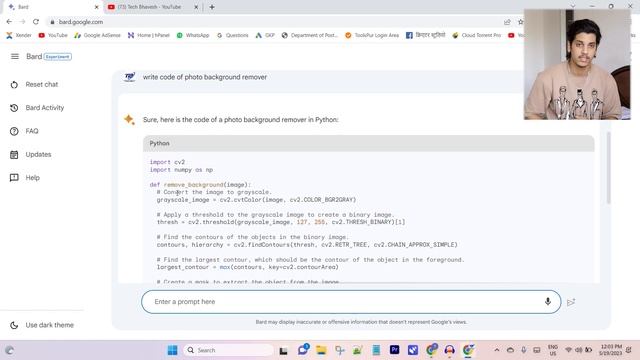Screen dimensions: 640x360
Task: Open Bard Activity from the sidebar
Action: pos(37,108)
